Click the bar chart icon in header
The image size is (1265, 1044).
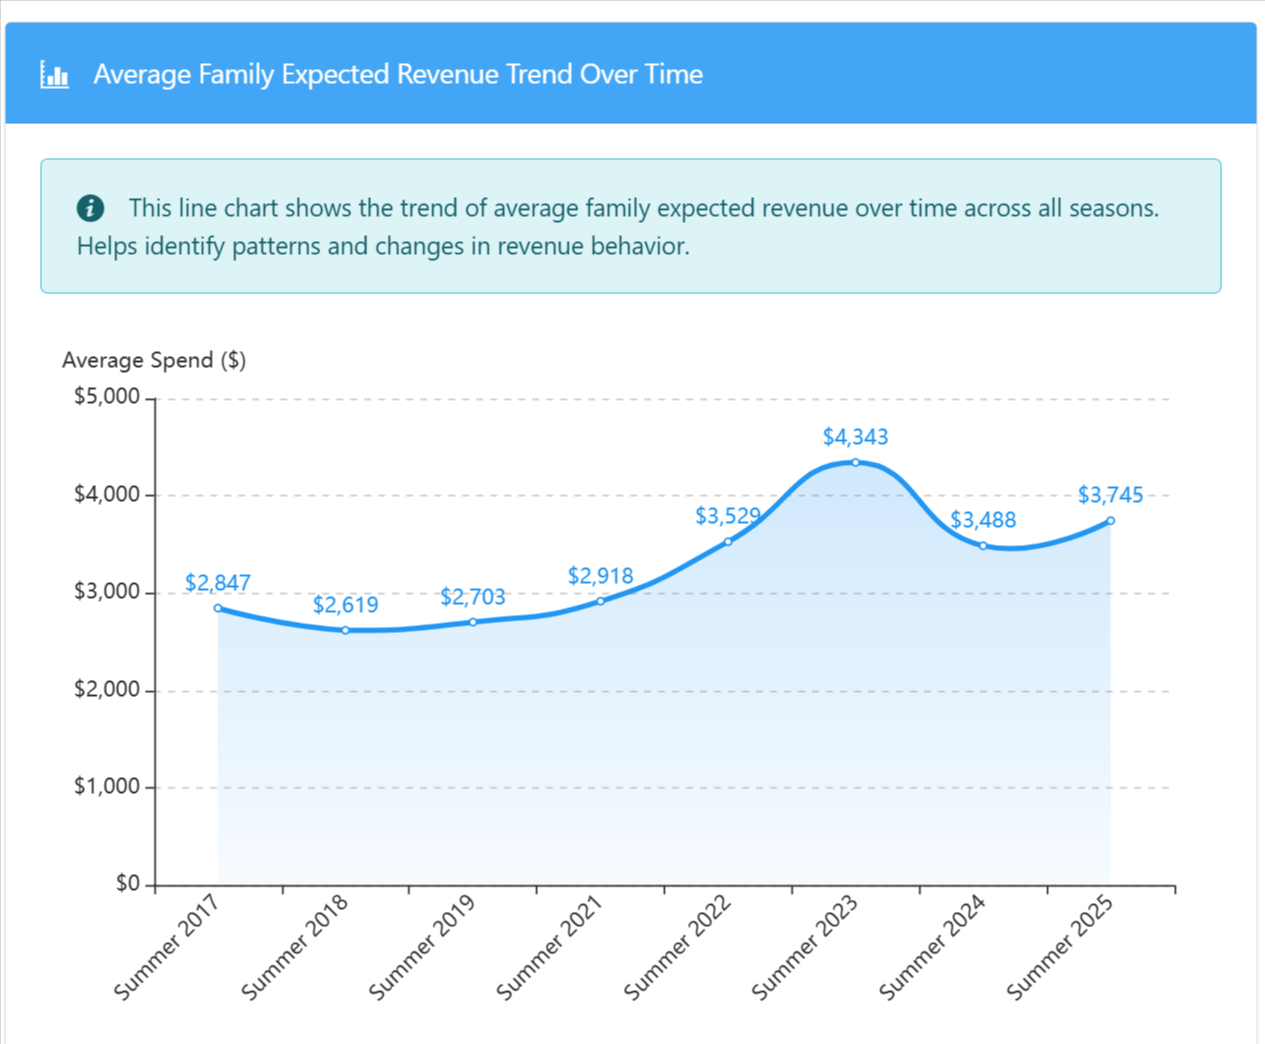[x=54, y=73]
